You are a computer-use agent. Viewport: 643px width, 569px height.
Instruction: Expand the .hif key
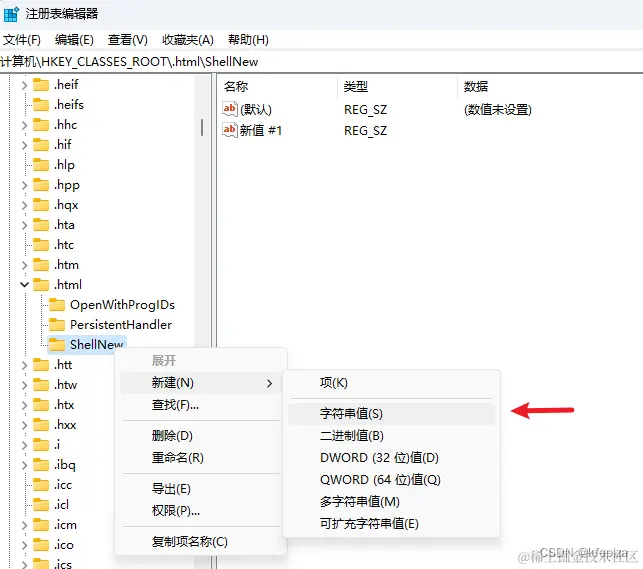[x=25, y=145]
